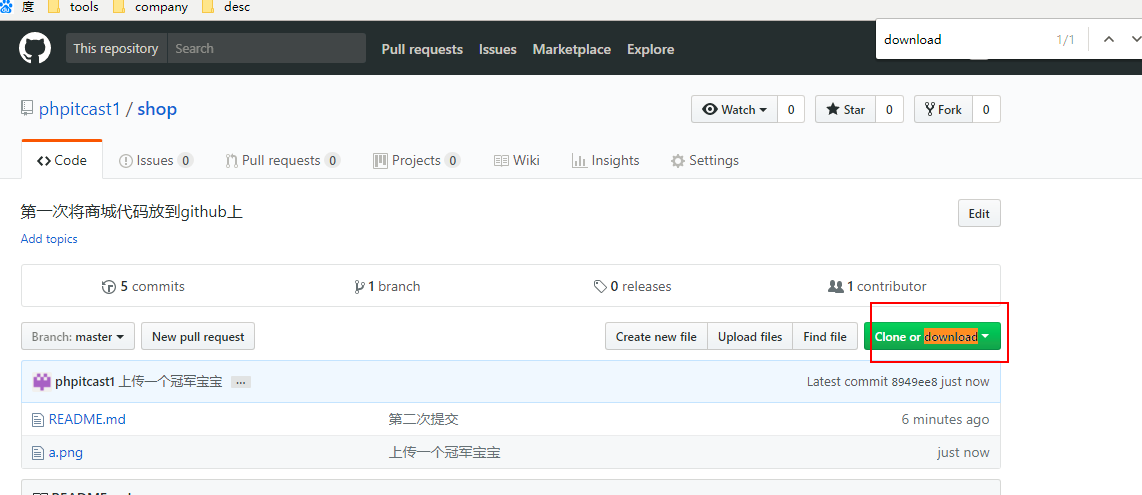
Task: Click the a.png file icon
Action: [38, 453]
